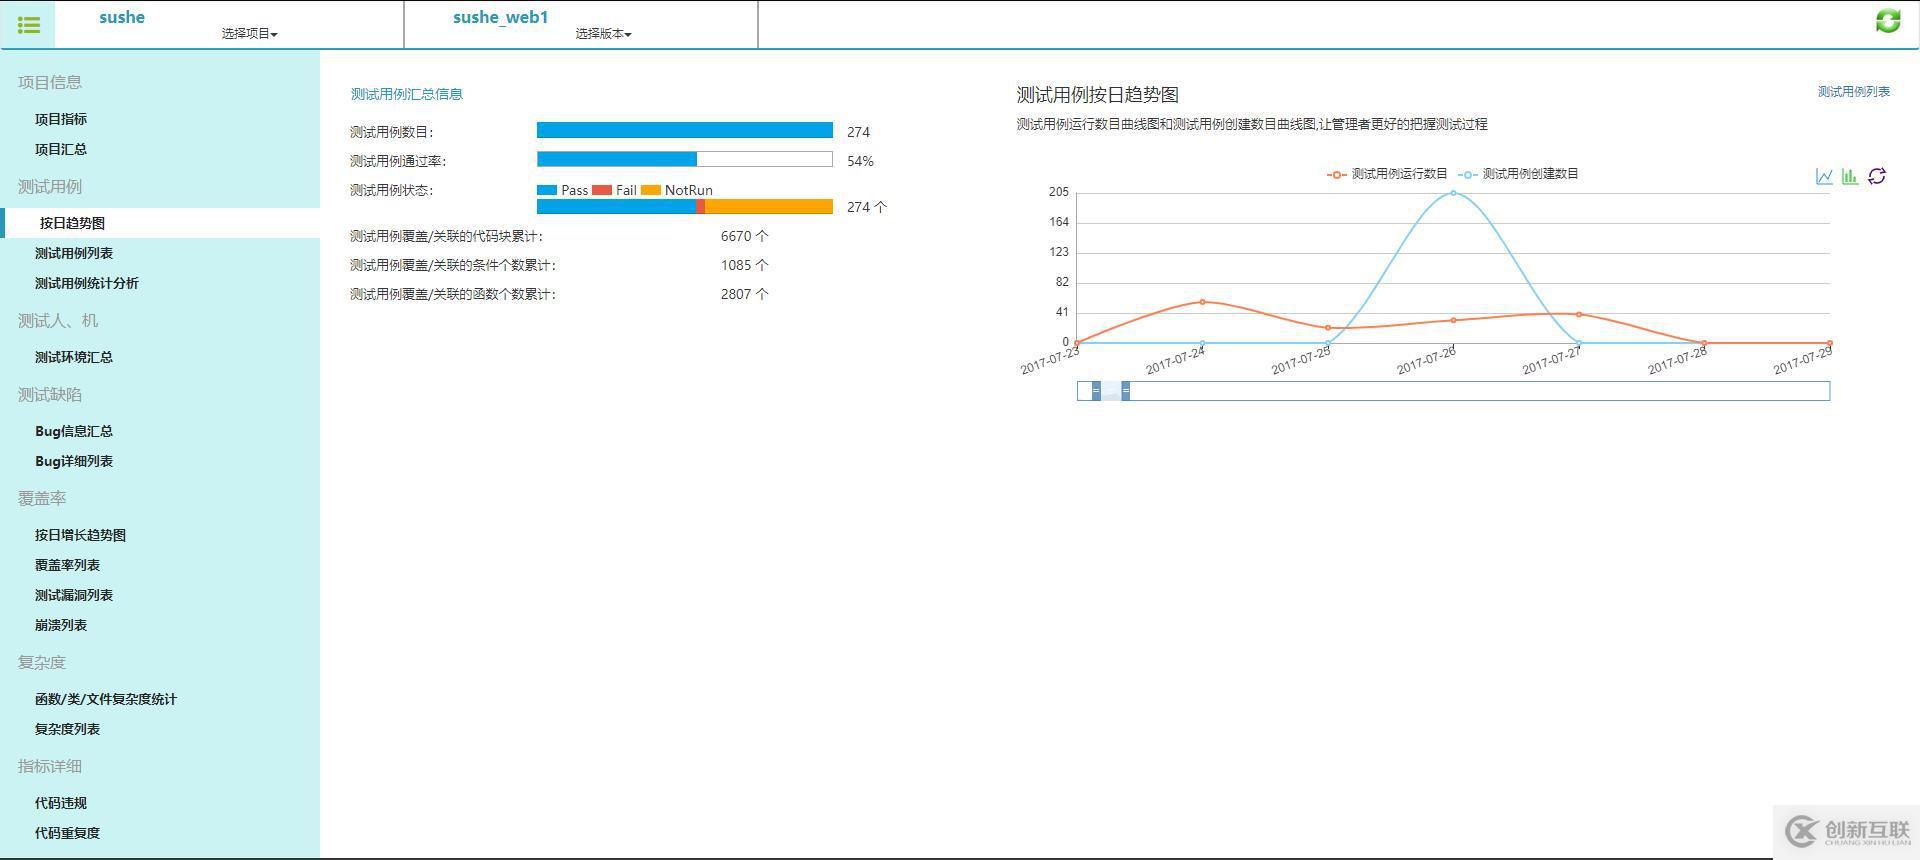1920x860 pixels.
Task: Open the 项目汇总 menu item
Action: coord(61,149)
